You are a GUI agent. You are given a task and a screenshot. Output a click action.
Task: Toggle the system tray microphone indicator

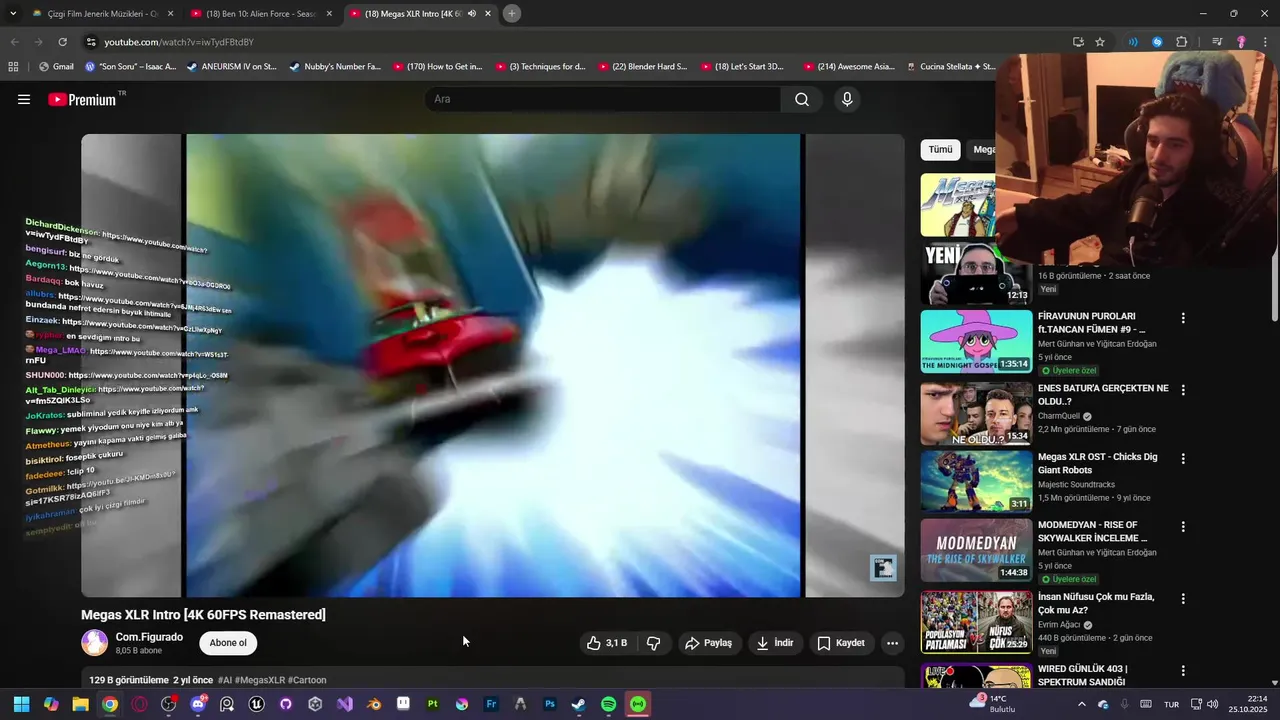coord(1125,704)
